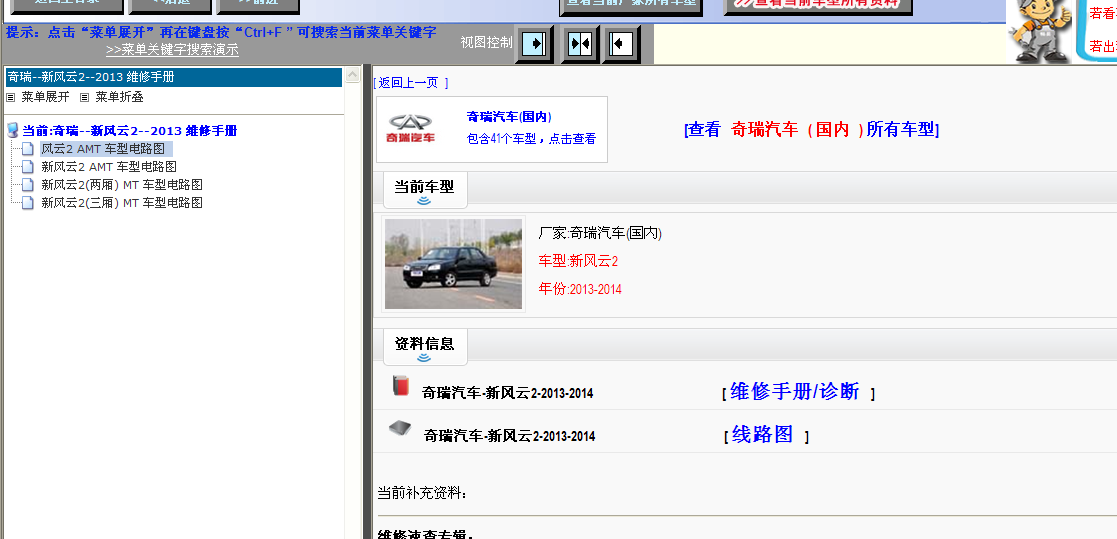The height and width of the screenshot is (539, 1117).
Task: Open 查看 奇瑞汽车（国内）所有车型 link
Action: 811,130
